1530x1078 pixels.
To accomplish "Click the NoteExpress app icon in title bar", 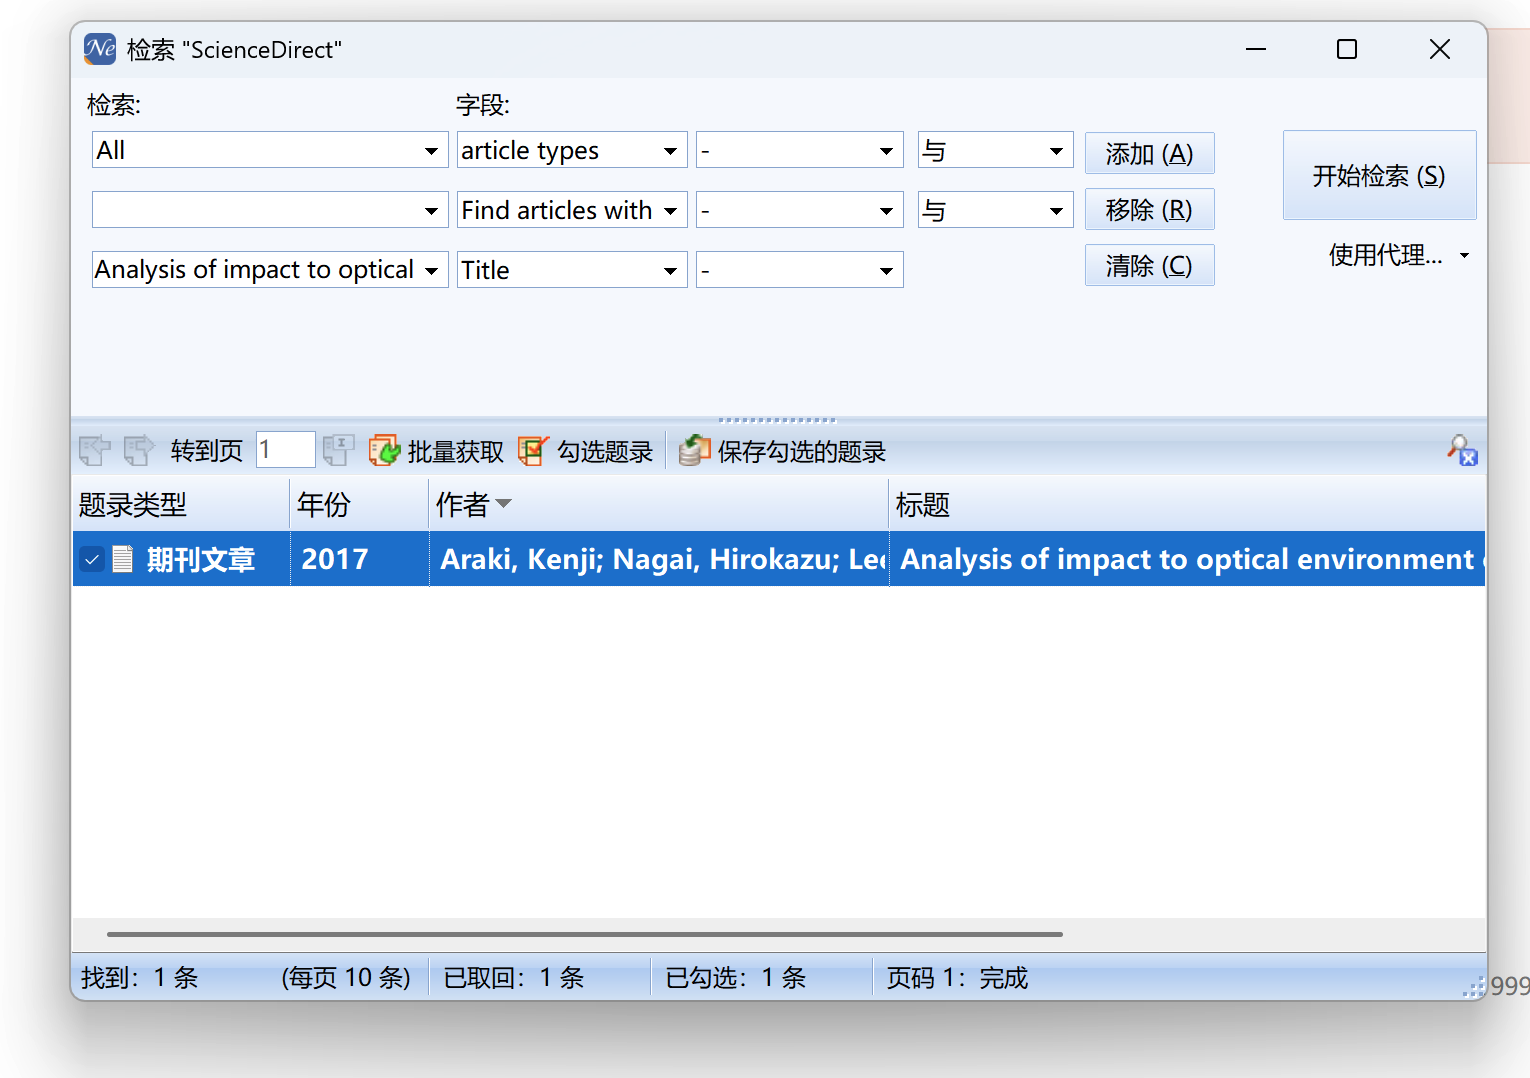I will click(x=100, y=49).
